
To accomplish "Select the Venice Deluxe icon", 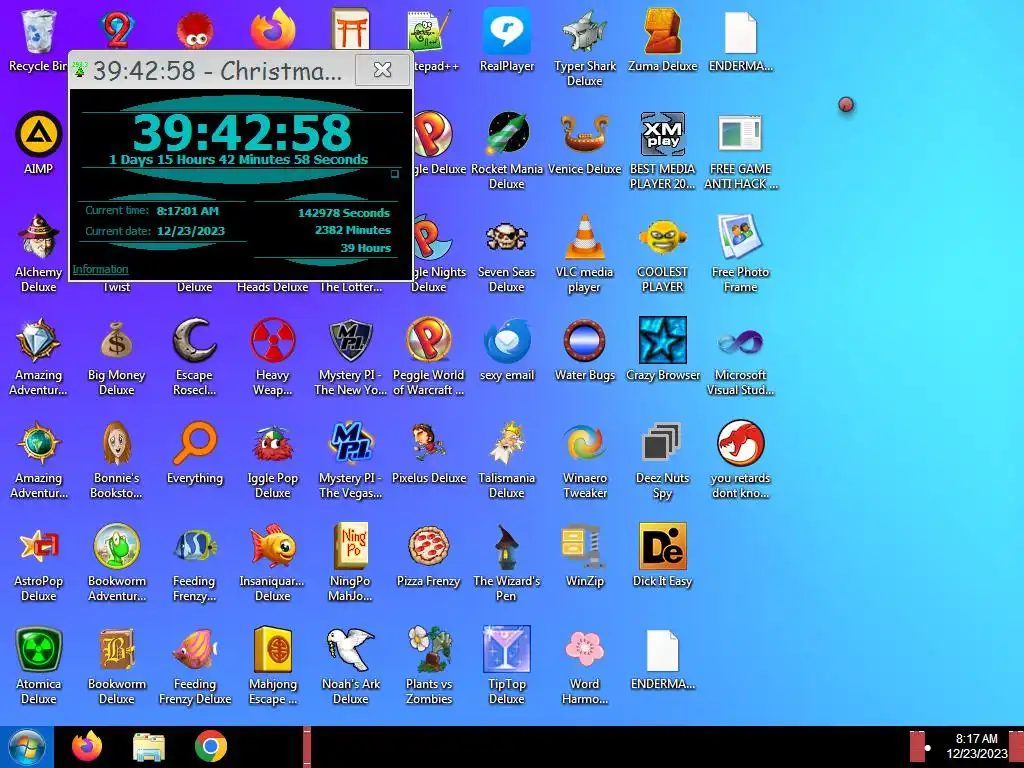I will (584, 135).
